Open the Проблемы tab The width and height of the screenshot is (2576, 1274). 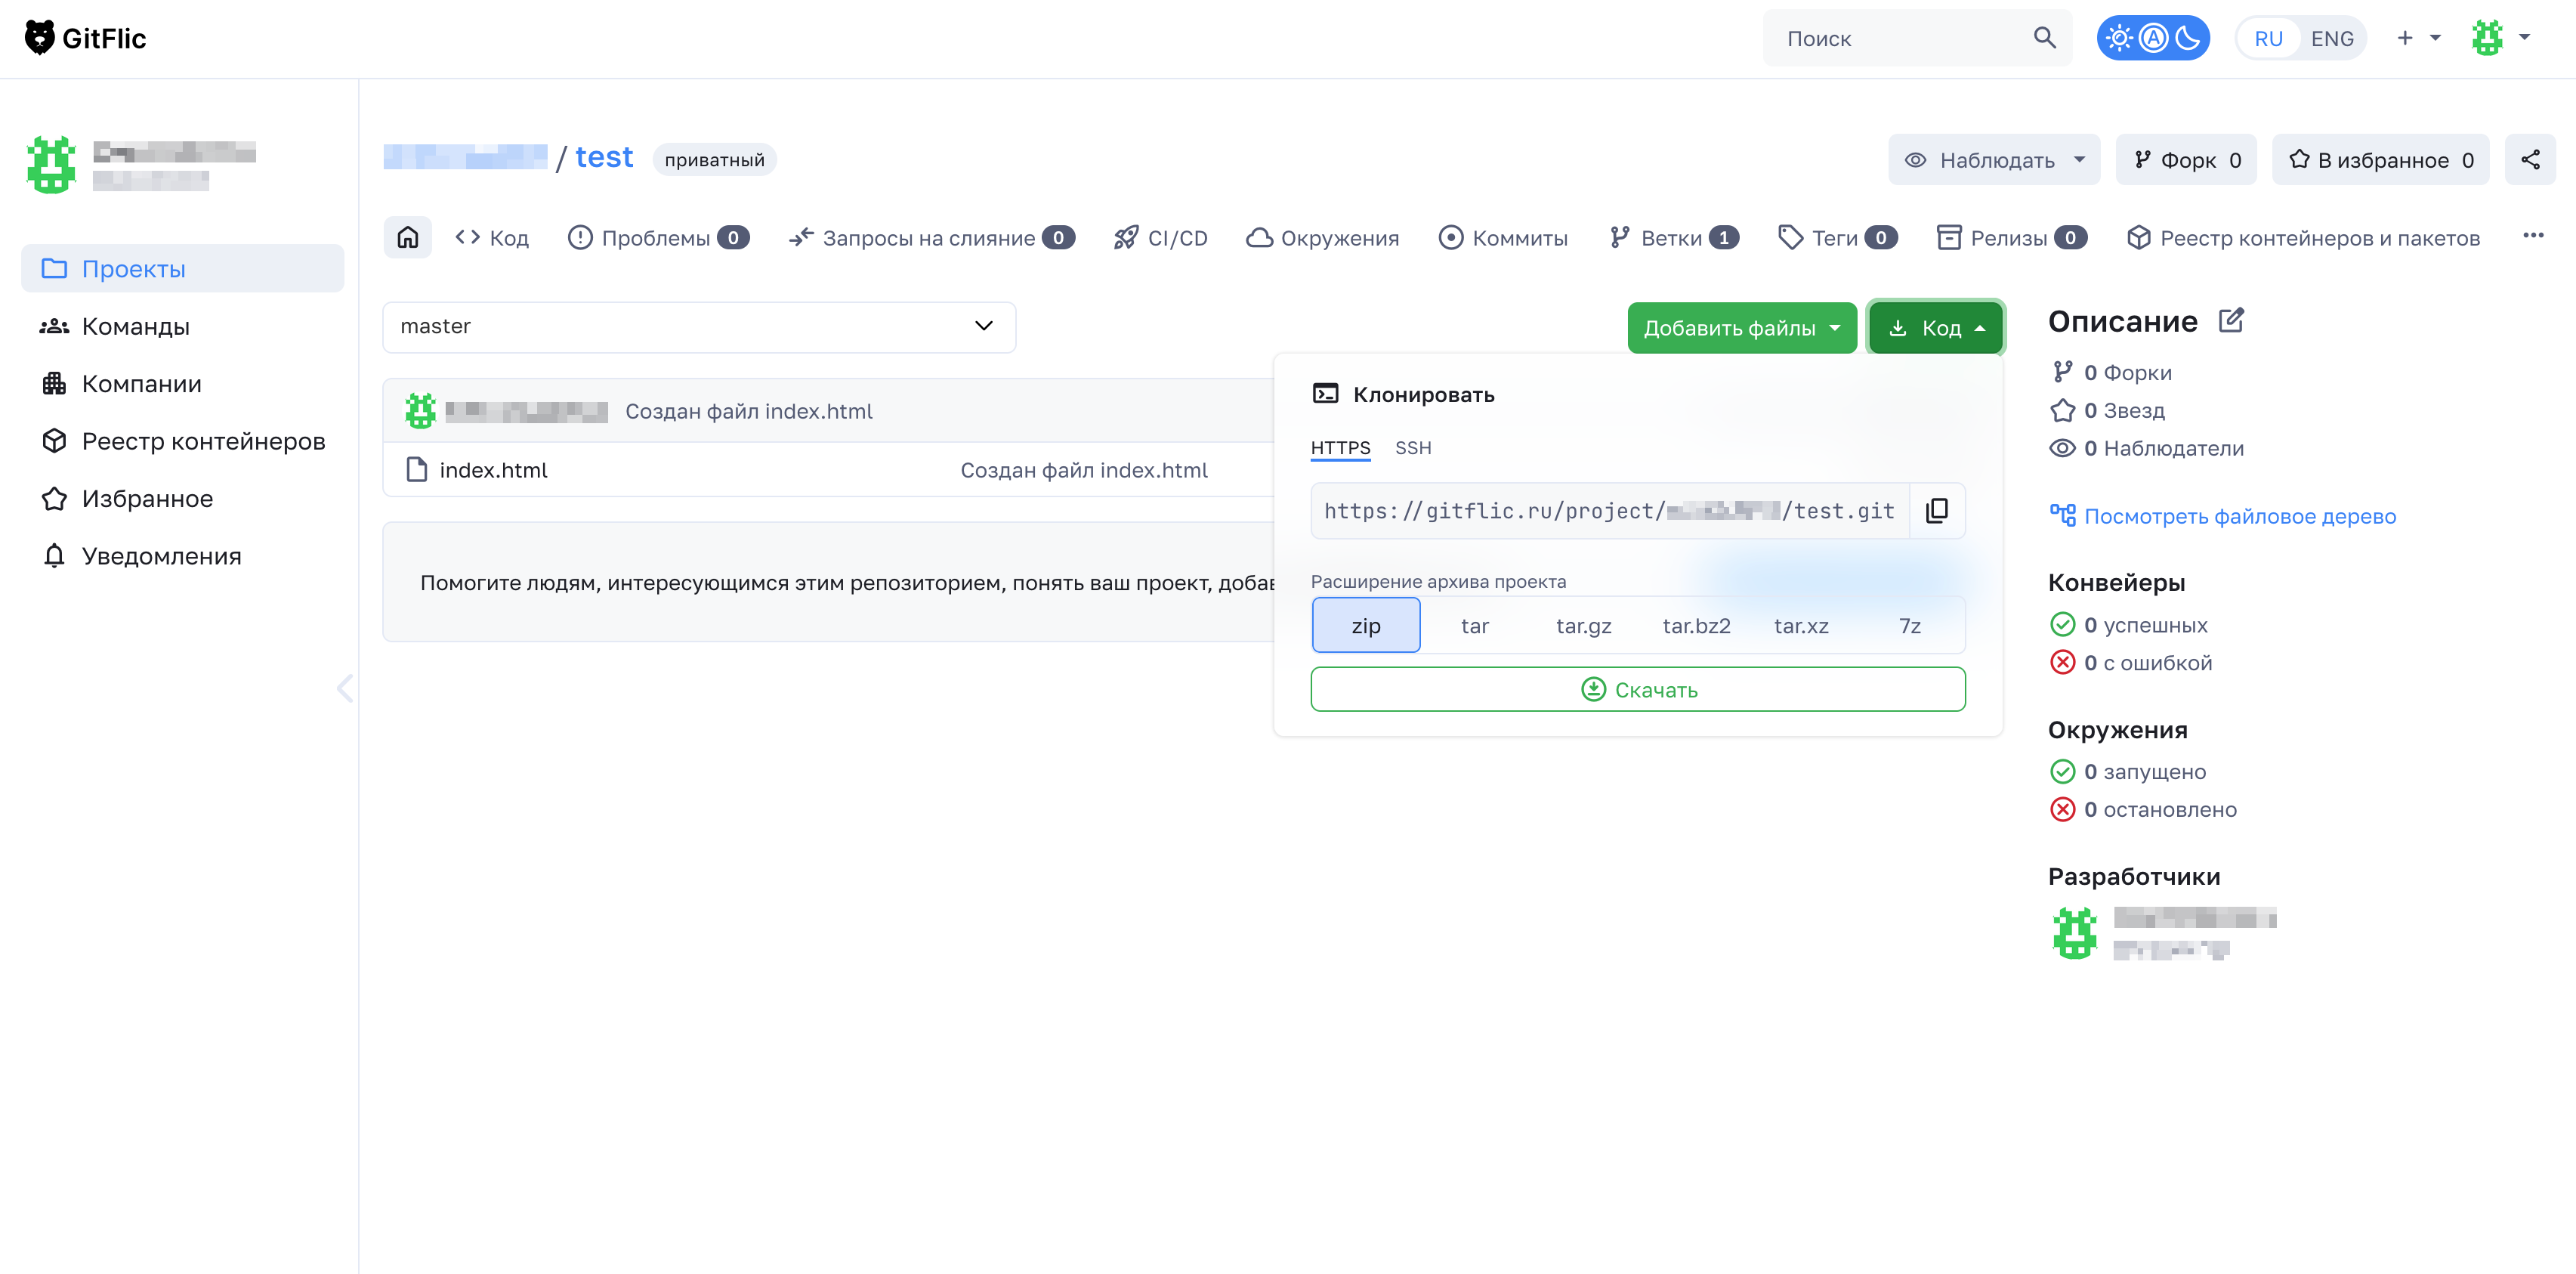[658, 237]
